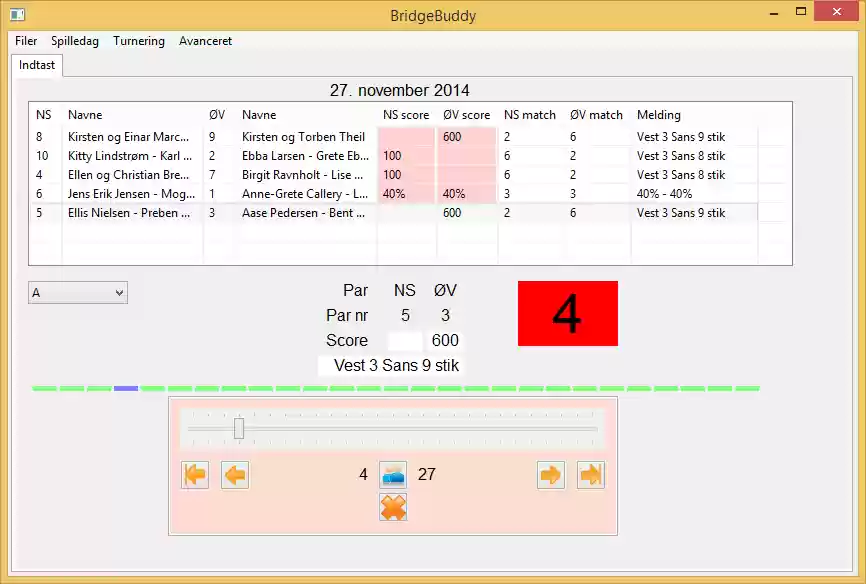Image resolution: width=866 pixels, height=584 pixels.
Task: Go back one board using the previous arrow icon
Action: pyautogui.click(x=235, y=475)
